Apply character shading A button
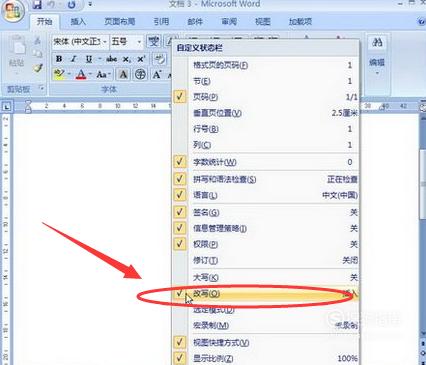The height and width of the screenshot is (365, 426). (123, 74)
